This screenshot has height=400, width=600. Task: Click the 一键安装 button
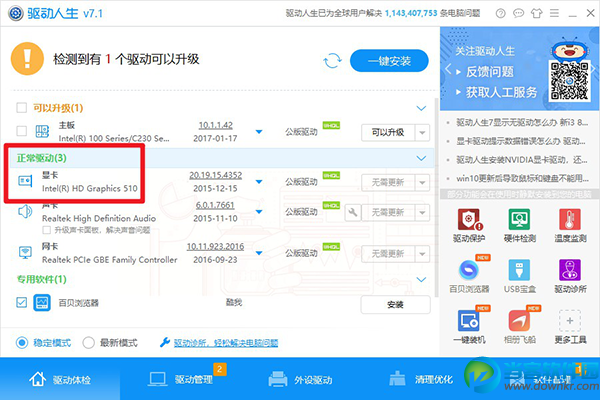[x=389, y=60]
